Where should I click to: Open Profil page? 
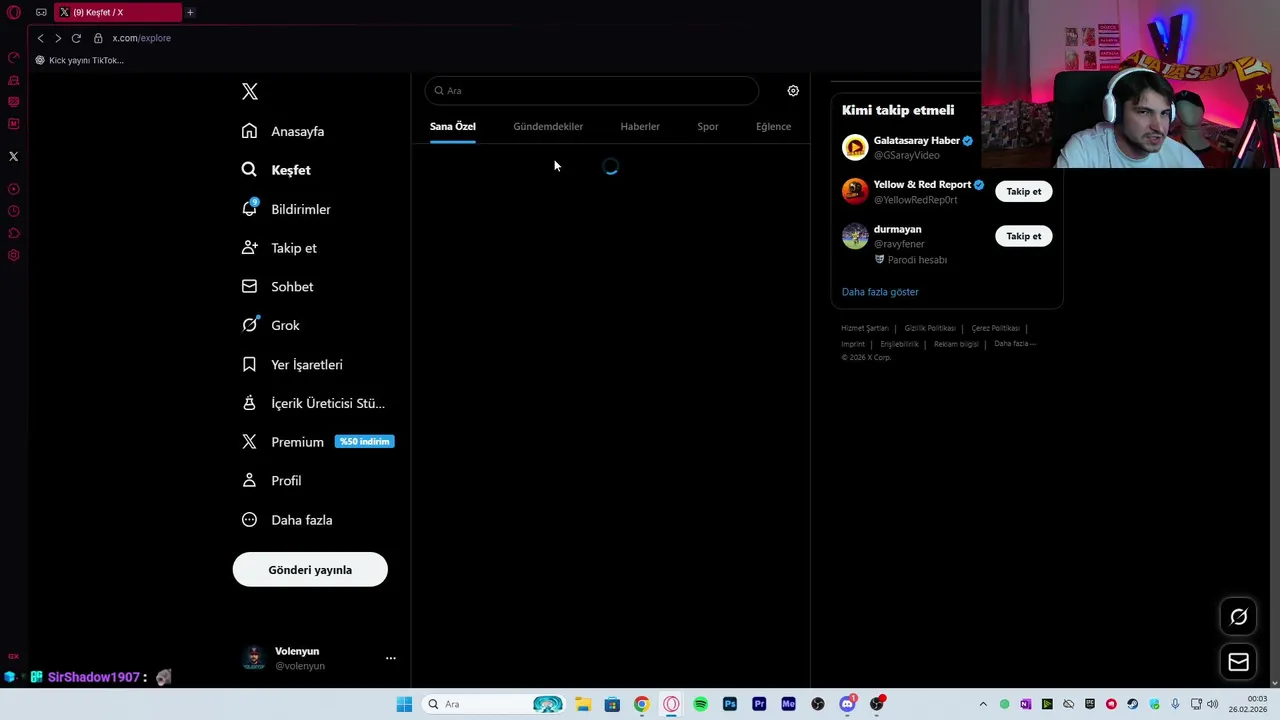271,481
